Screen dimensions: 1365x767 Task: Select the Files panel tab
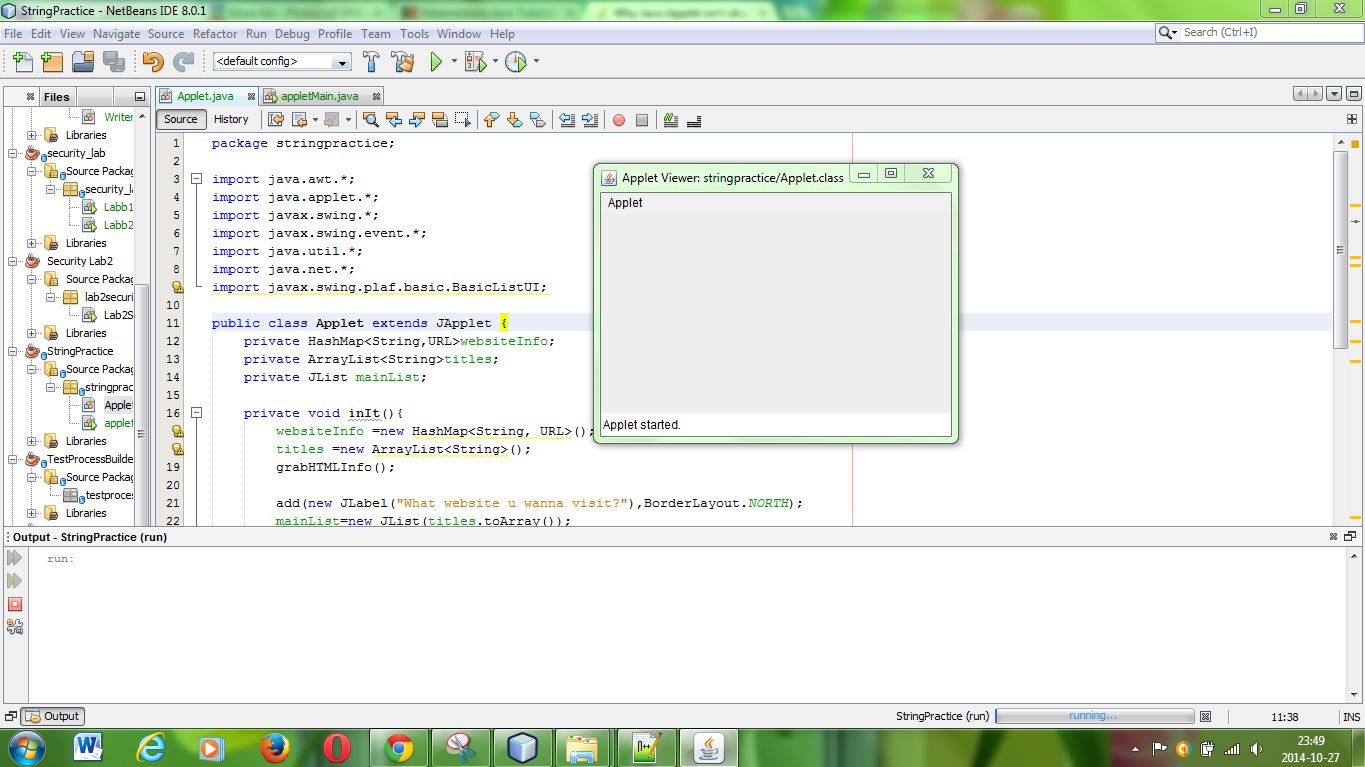click(x=57, y=96)
